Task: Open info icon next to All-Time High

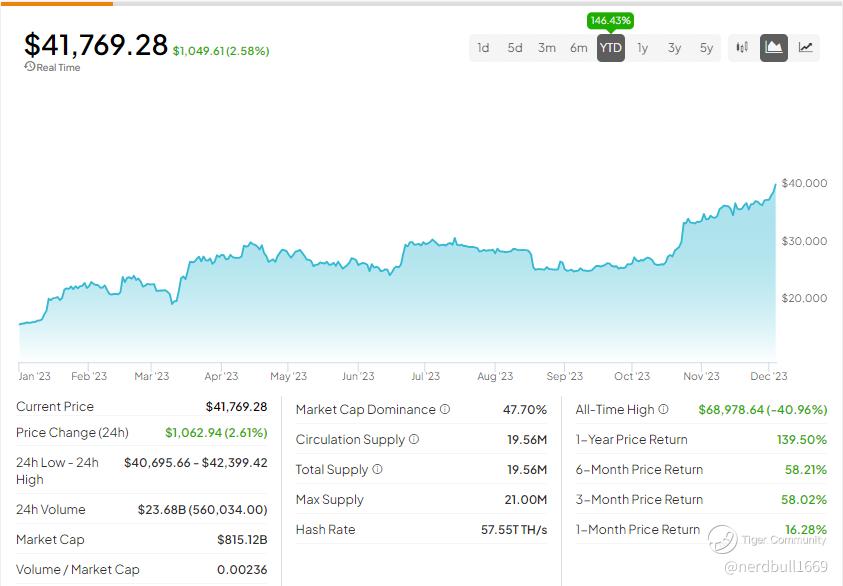Action: pyautogui.click(x=663, y=409)
